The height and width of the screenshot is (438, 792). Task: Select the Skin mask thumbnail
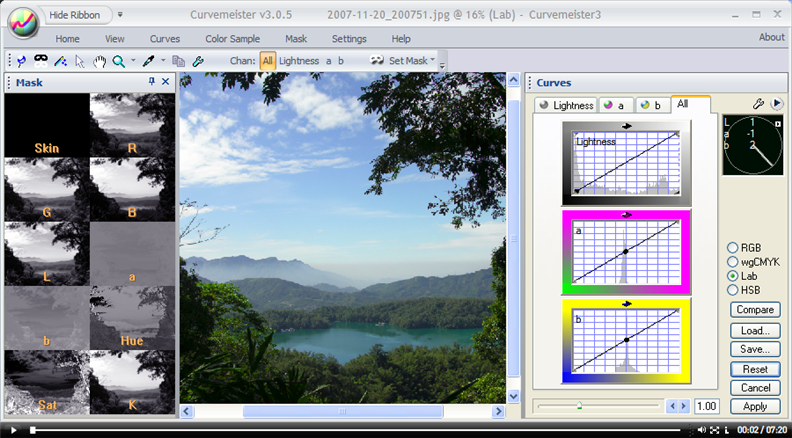tap(47, 125)
